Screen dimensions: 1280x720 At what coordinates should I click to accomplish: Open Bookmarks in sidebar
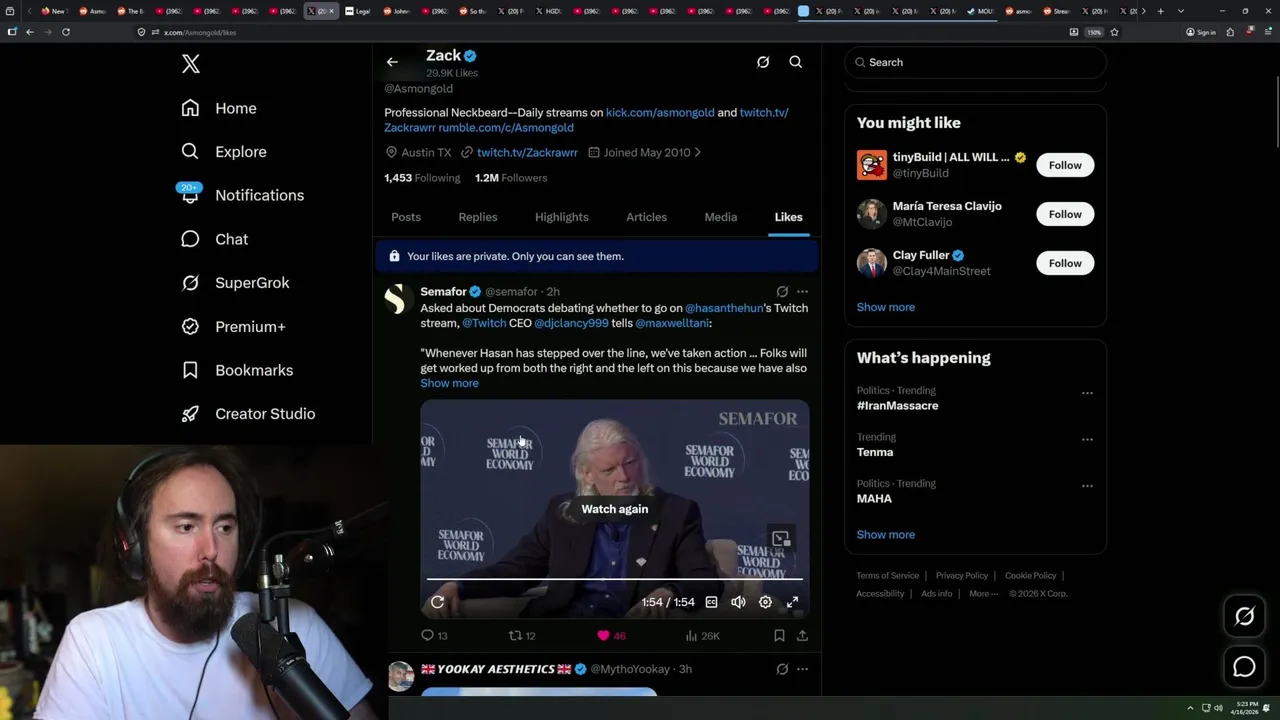point(237,370)
